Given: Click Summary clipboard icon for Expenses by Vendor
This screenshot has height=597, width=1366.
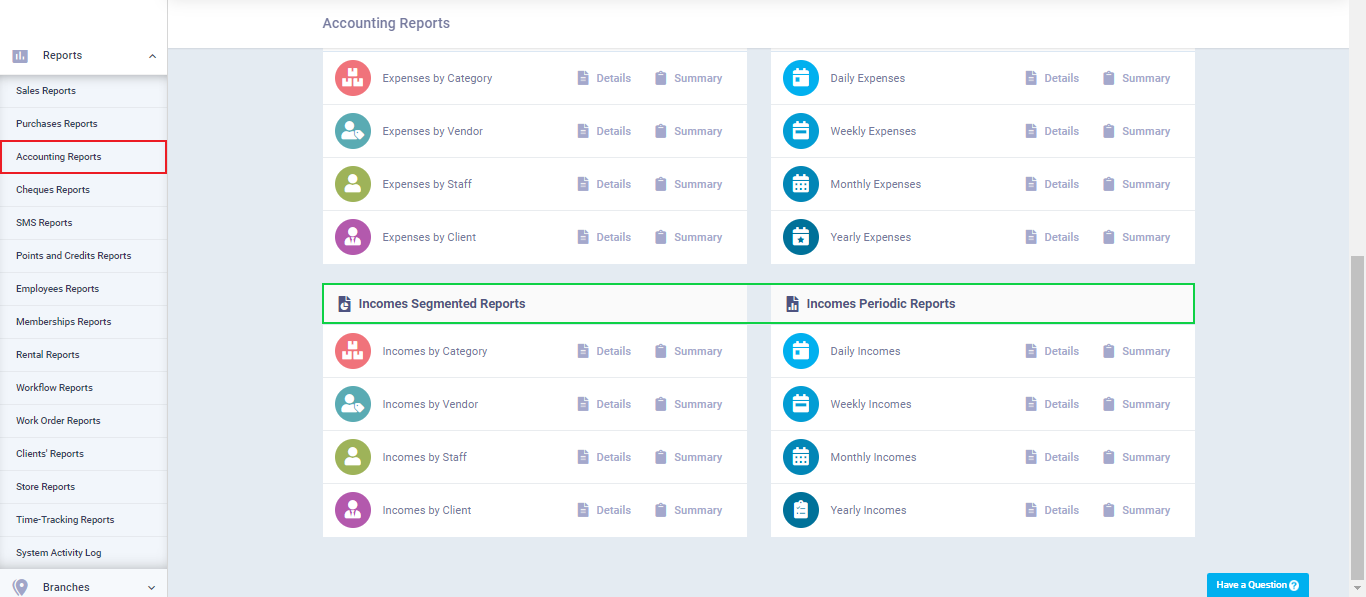Looking at the screenshot, I should pos(660,131).
